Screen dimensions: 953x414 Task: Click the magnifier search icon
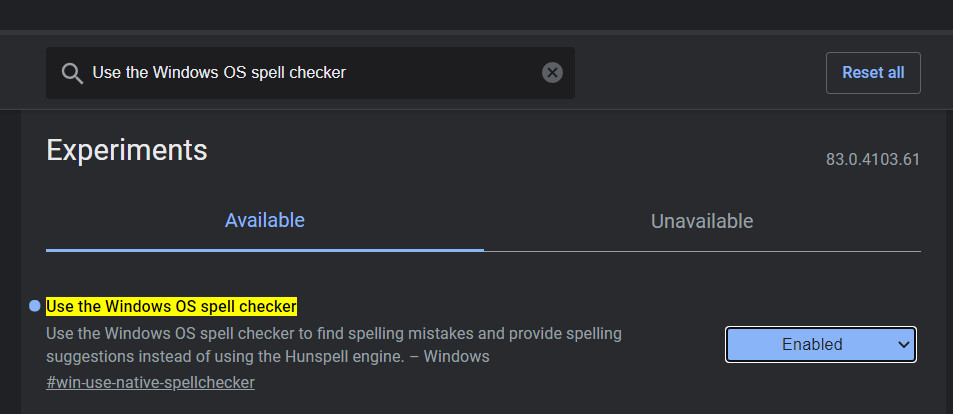[71, 73]
